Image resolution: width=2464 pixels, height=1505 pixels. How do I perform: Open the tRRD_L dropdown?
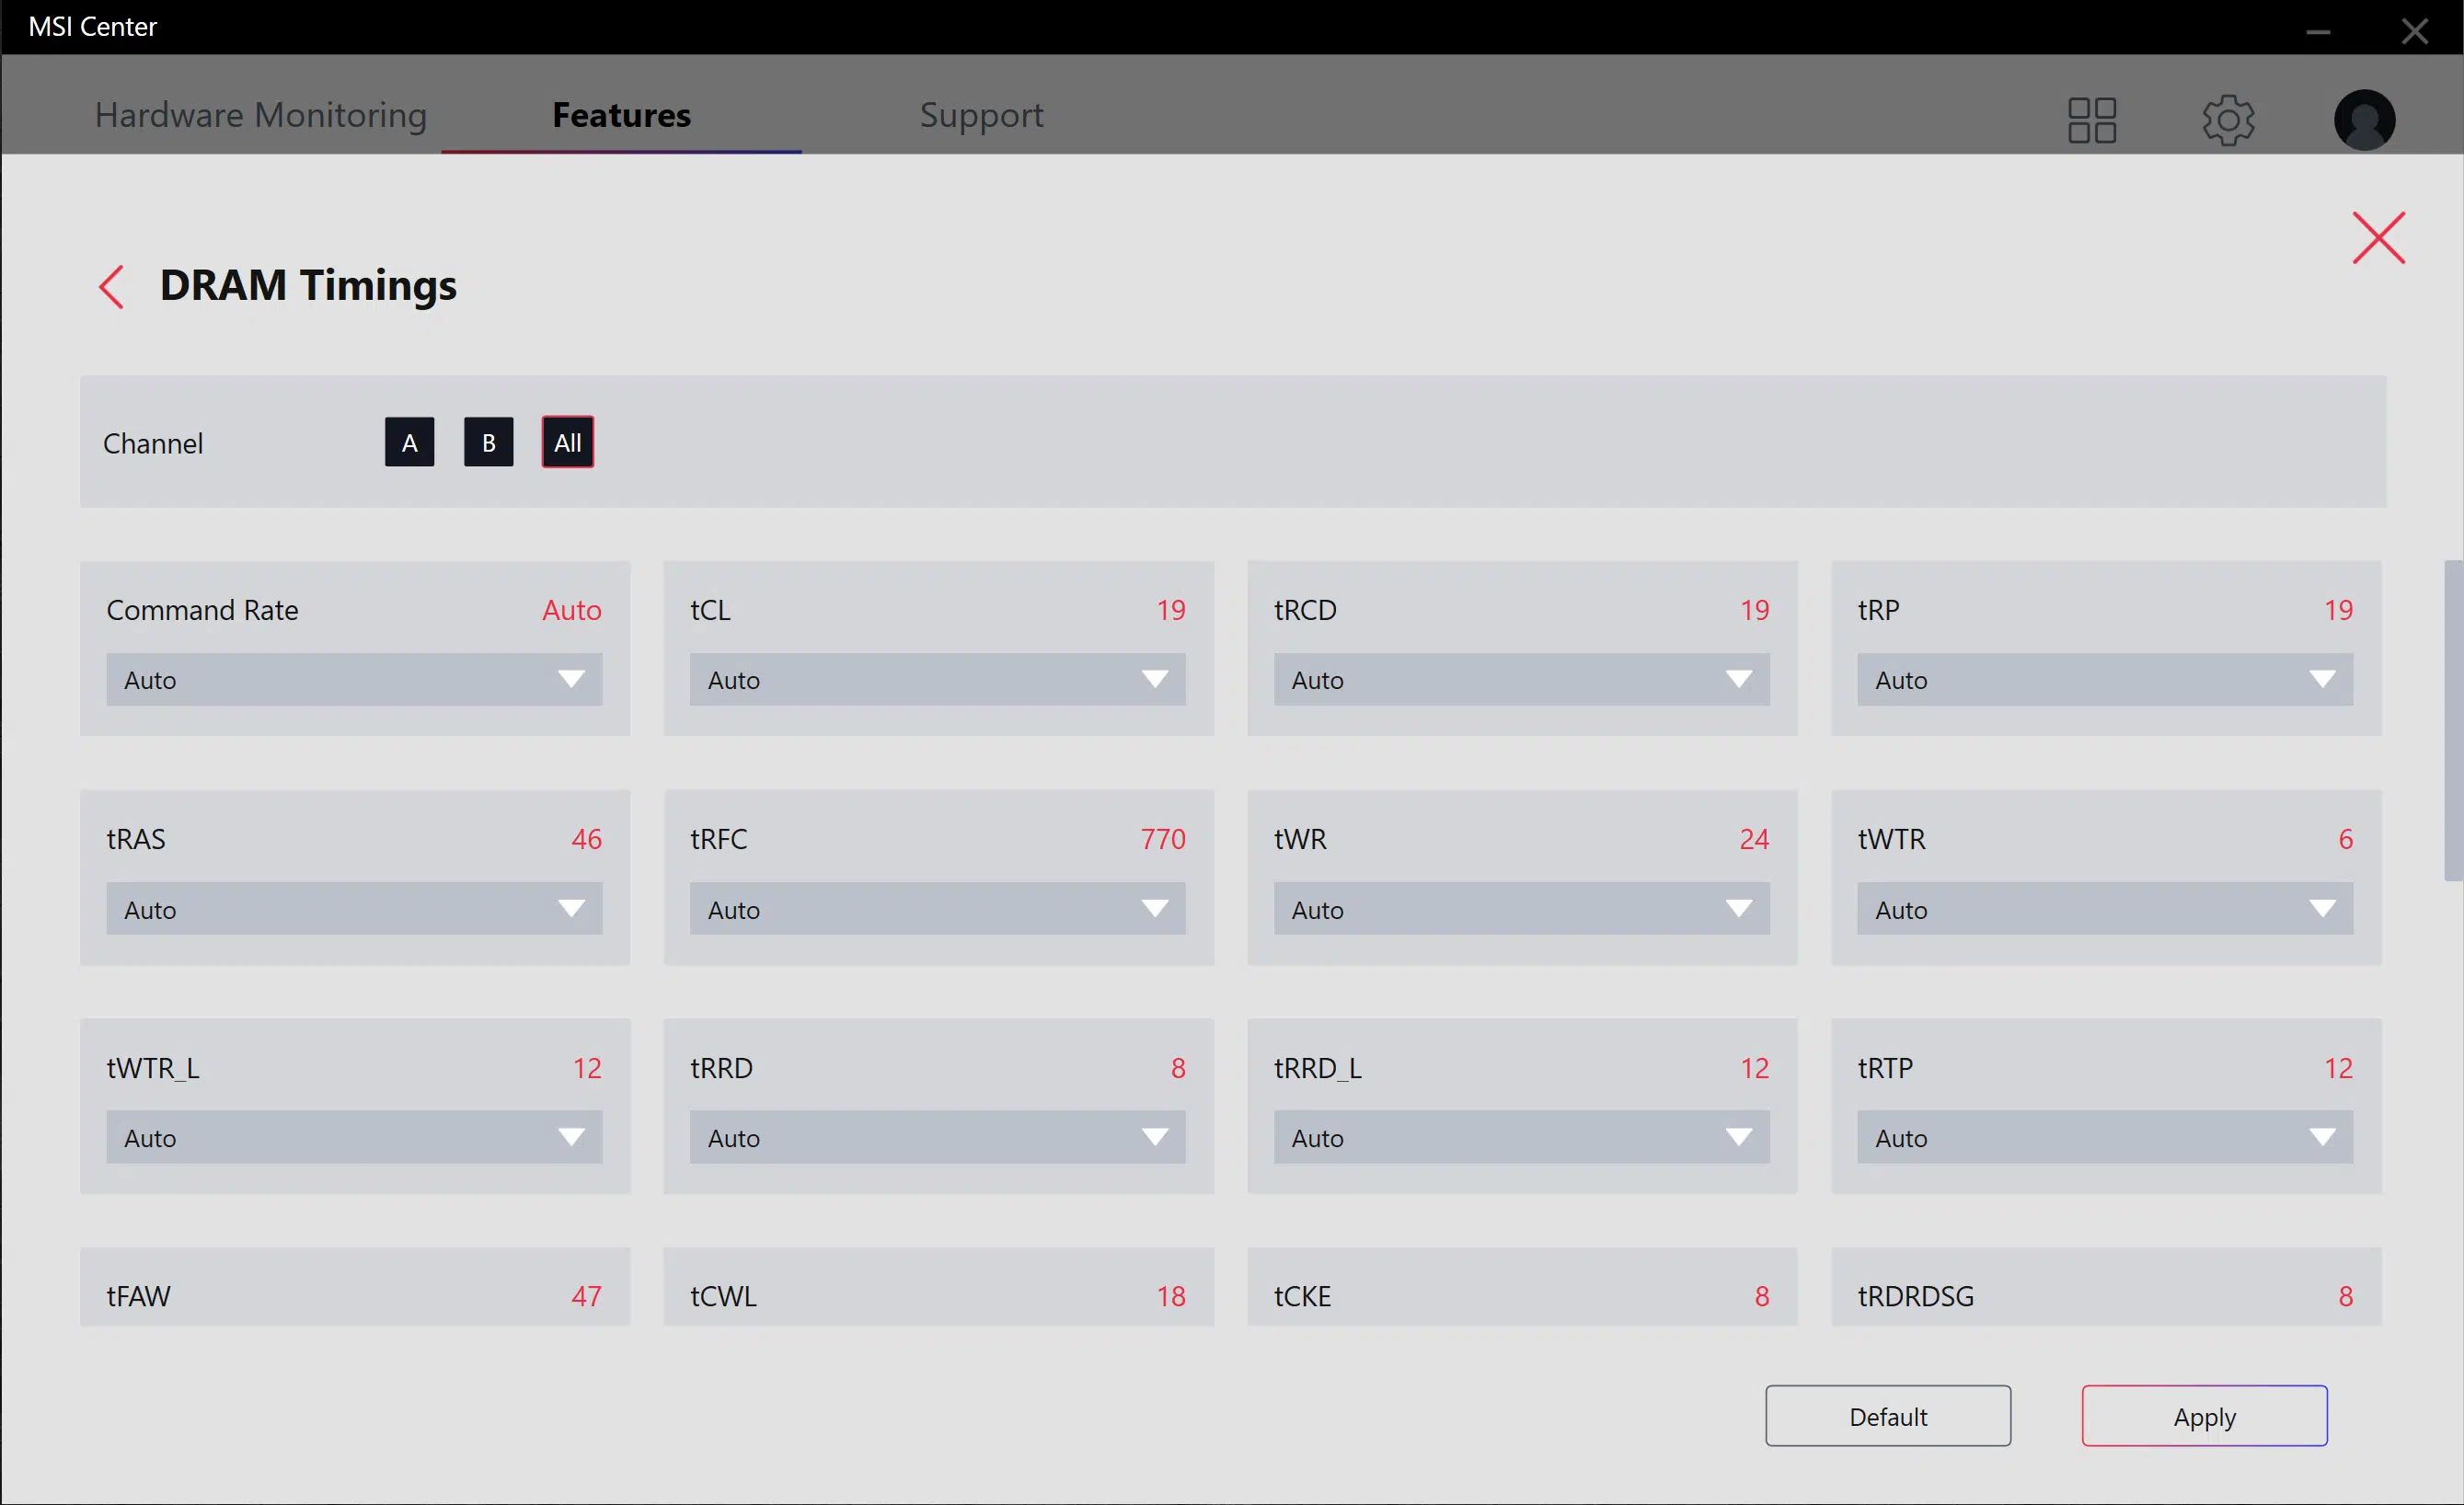(x=1521, y=1137)
